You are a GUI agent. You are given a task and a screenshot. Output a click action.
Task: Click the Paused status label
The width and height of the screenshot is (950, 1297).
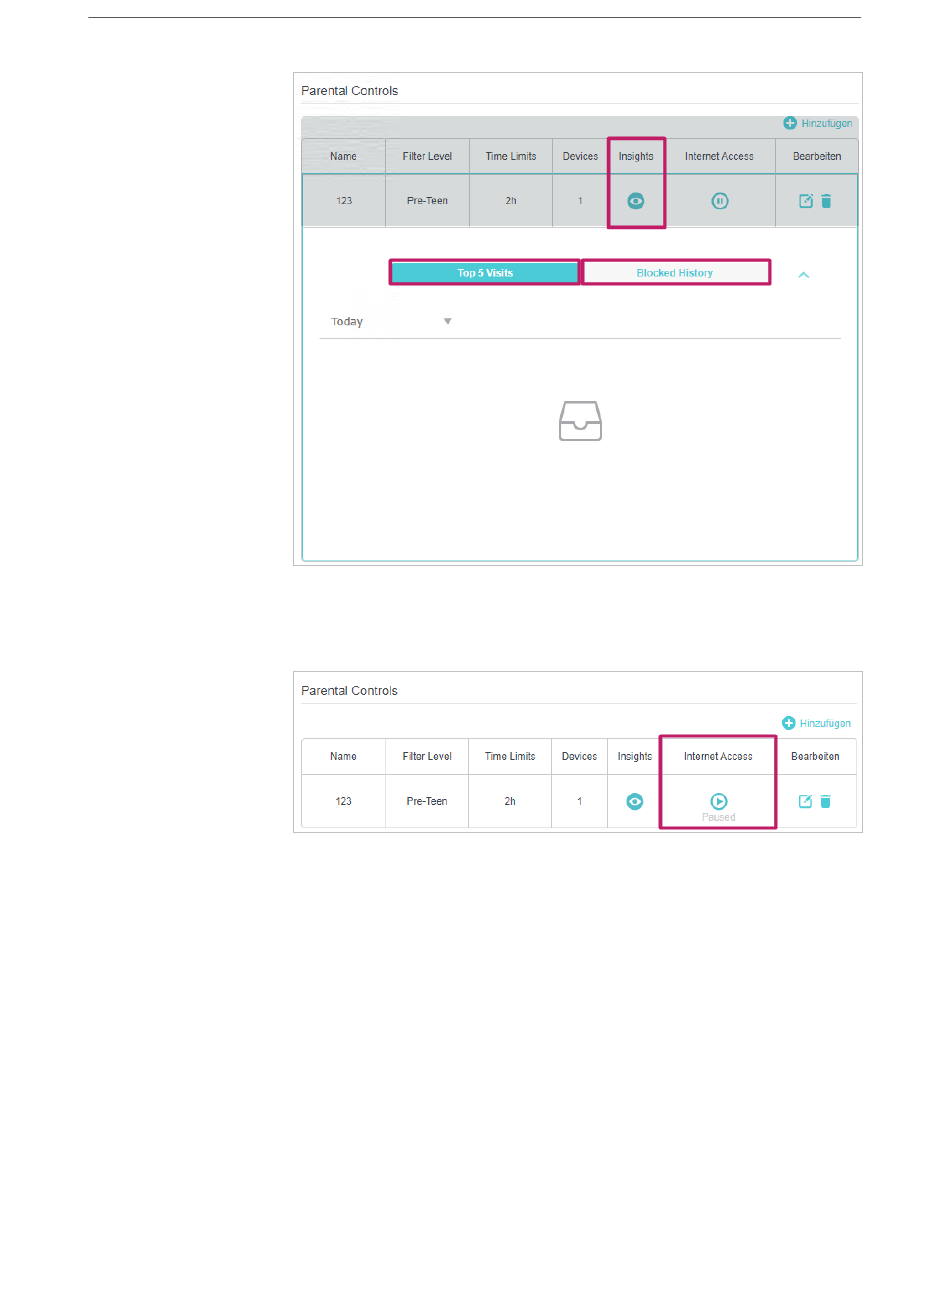click(x=719, y=817)
